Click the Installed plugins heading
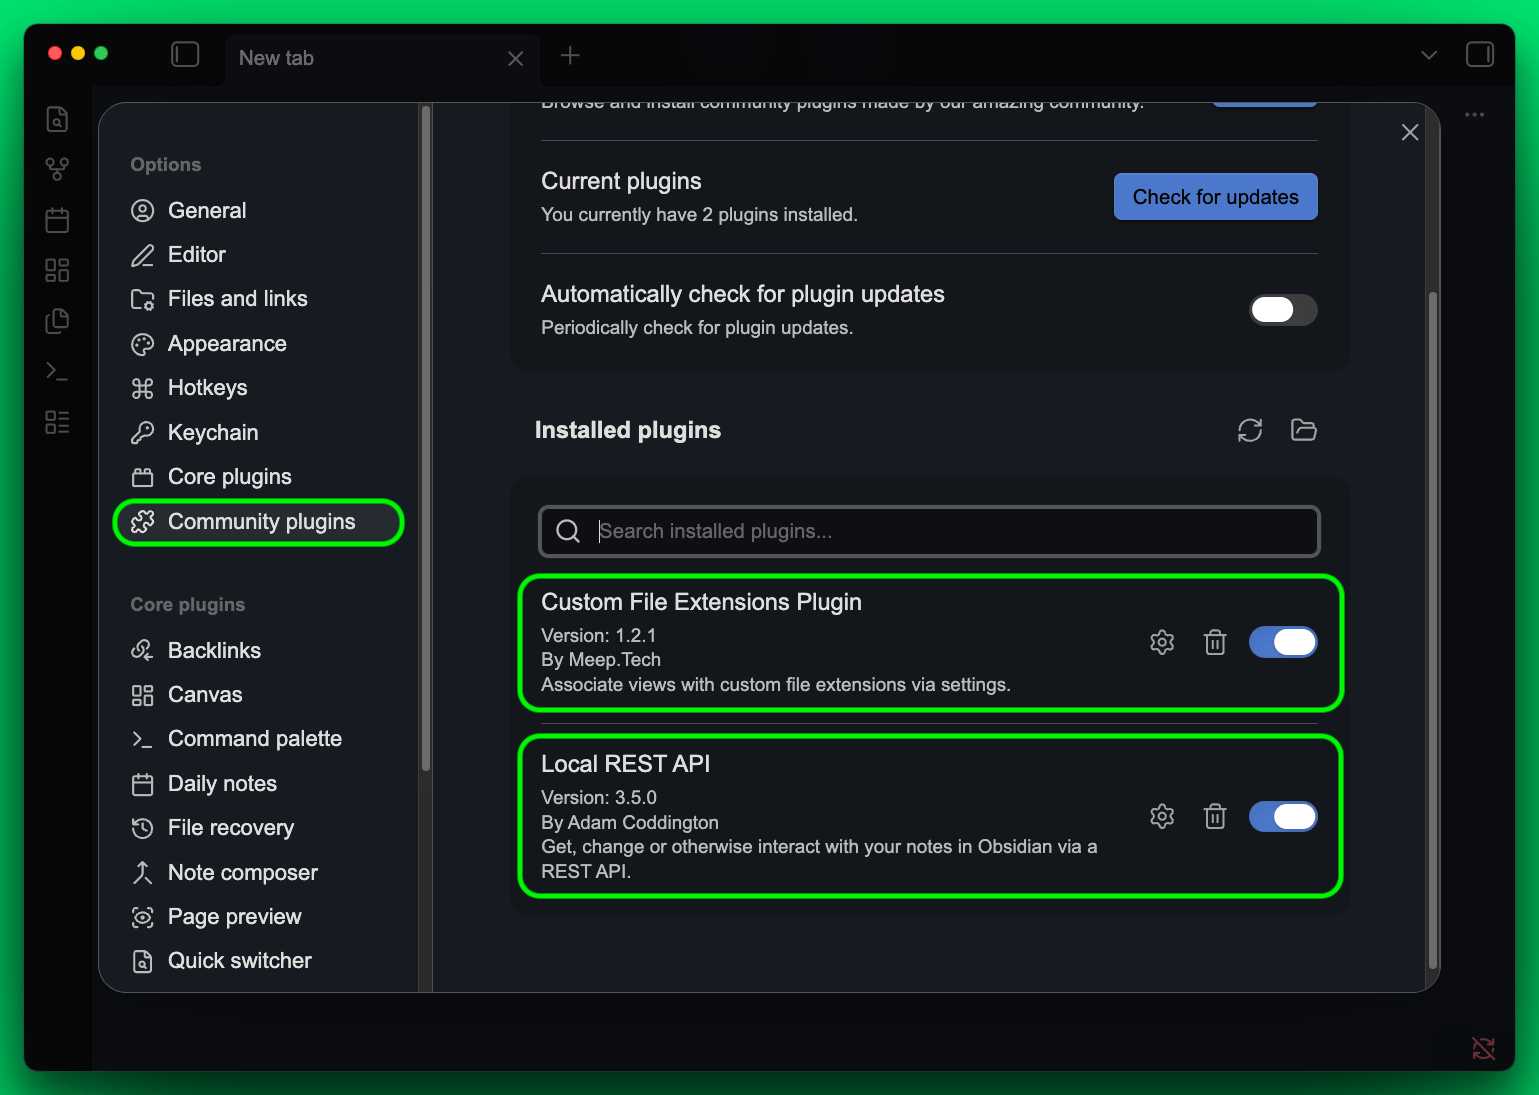1539x1095 pixels. pos(628,430)
